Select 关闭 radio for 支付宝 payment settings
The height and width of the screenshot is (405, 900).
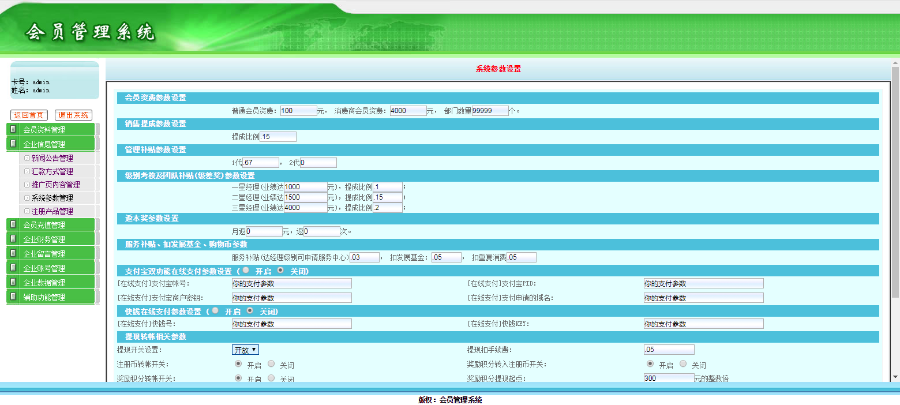pos(280,270)
